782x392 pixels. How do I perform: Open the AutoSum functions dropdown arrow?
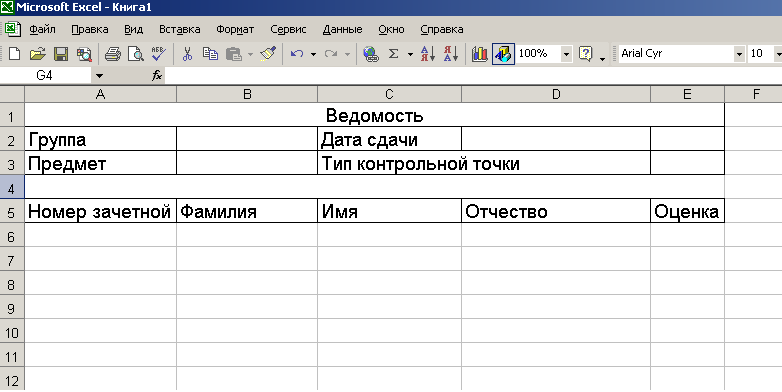tap(410, 54)
